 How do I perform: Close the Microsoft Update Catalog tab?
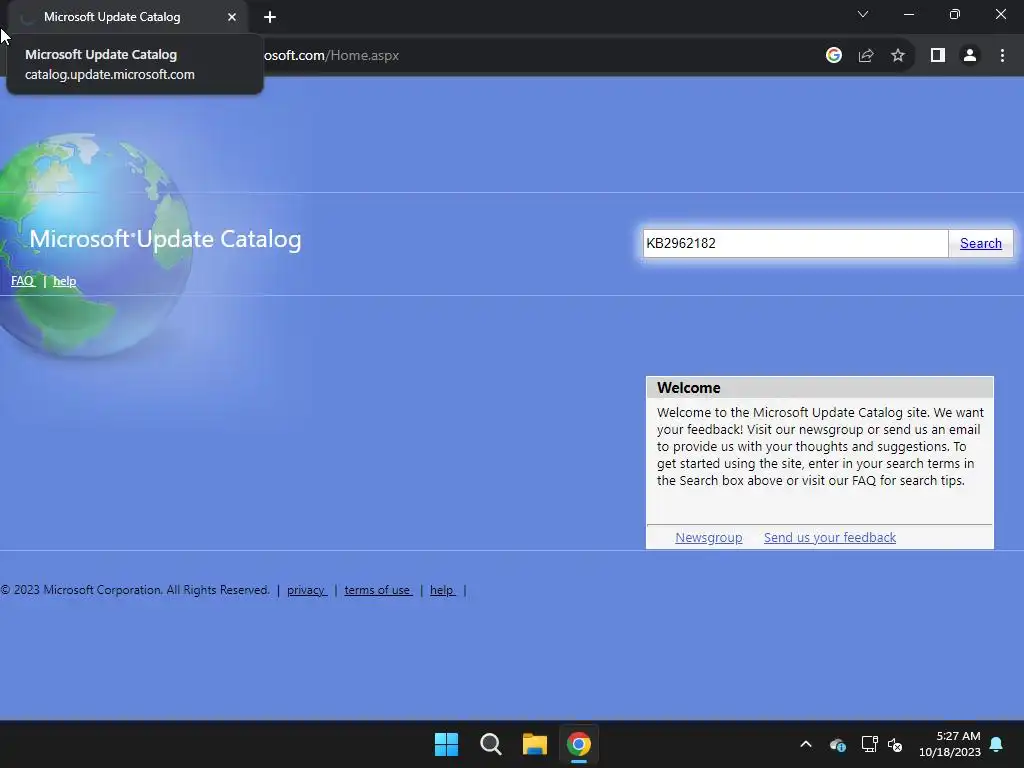[x=232, y=17]
